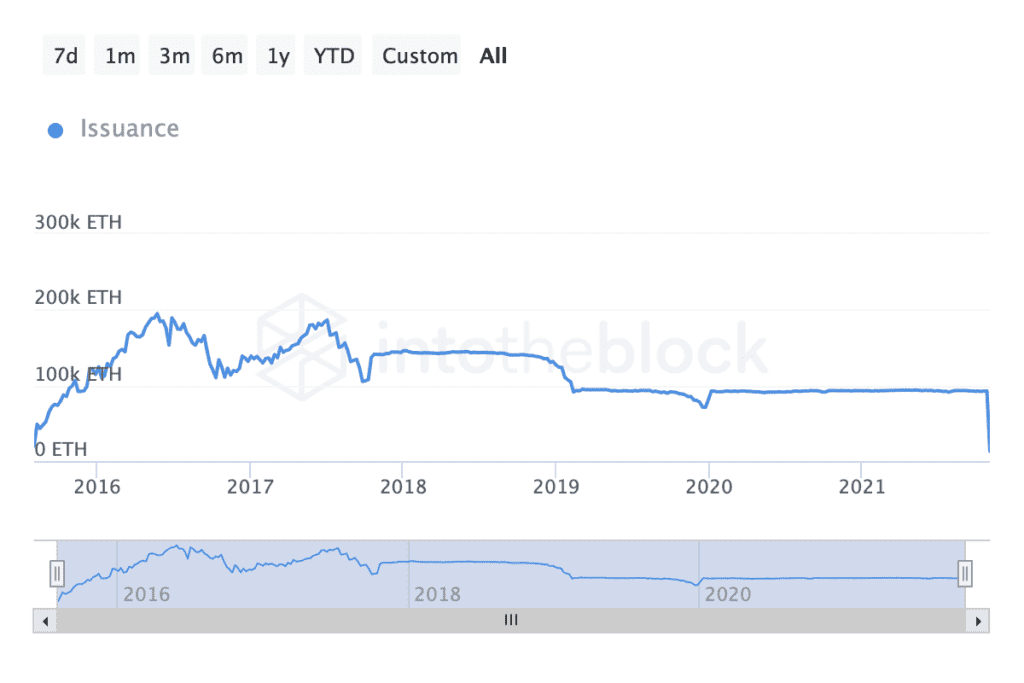
Task: Toggle the Issuance series legend label
Action: pos(130,129)
